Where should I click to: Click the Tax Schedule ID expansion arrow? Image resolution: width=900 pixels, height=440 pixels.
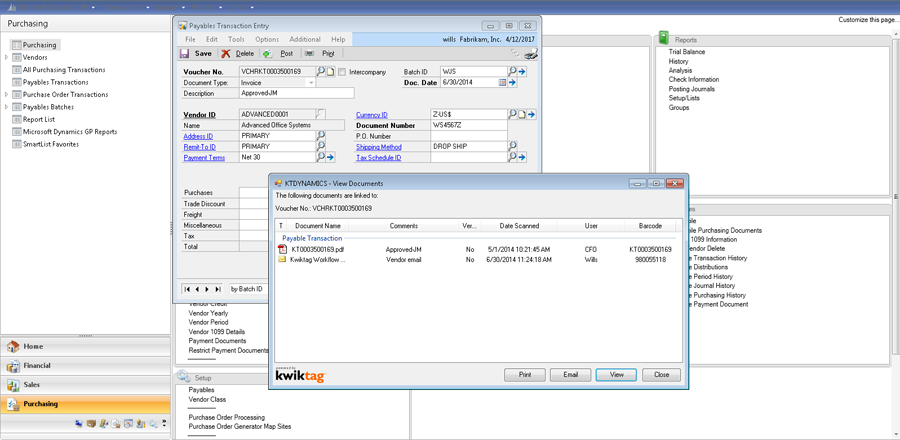(x=522, y=157)
